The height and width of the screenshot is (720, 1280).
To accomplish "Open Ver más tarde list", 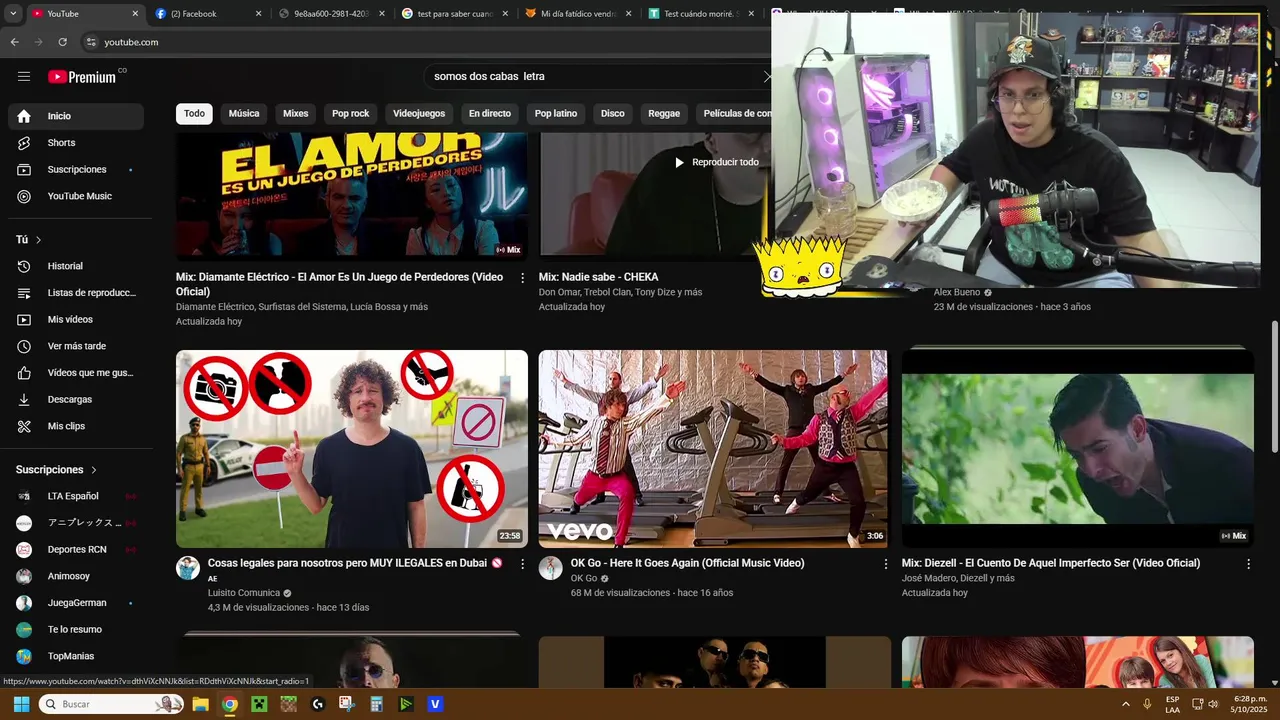I will click(76, 346).
